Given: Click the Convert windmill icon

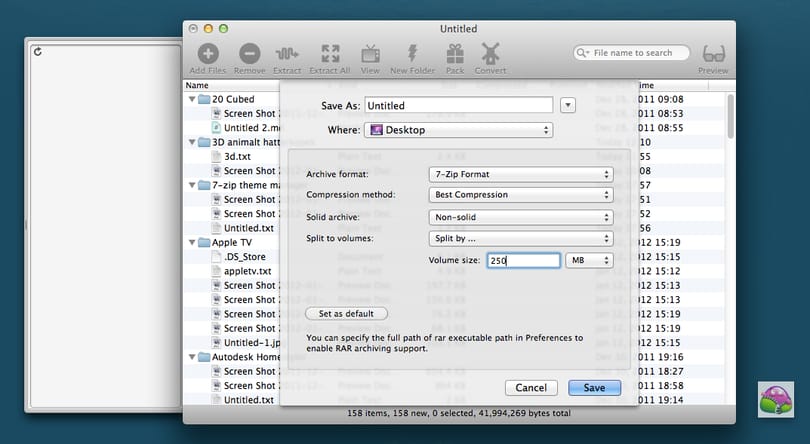Looking at the screenshot, I should [490, 53].
